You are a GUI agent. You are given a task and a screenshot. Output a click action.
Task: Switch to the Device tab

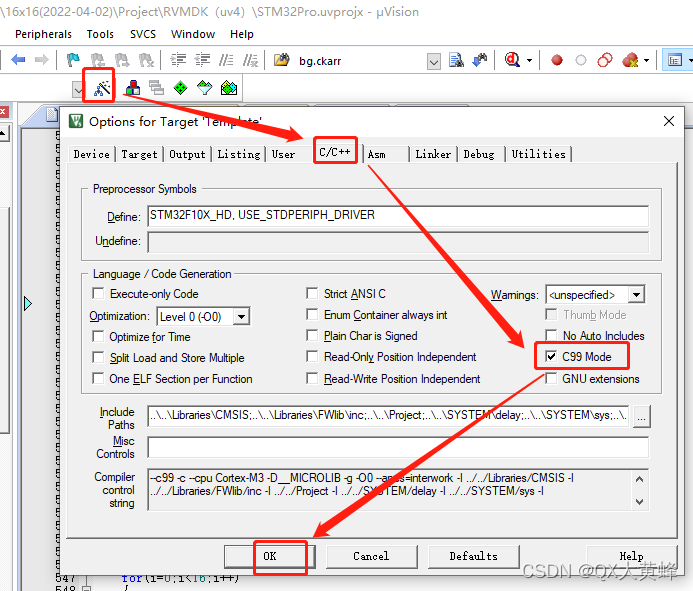click(x=91, y=154)
